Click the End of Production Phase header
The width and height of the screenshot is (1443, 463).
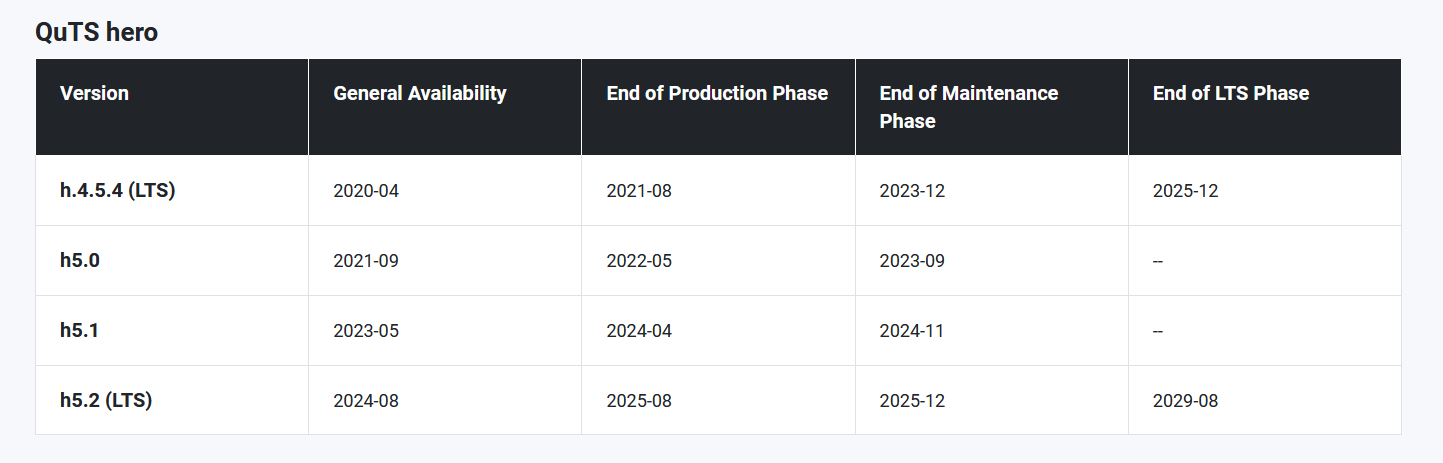[717, 93]
